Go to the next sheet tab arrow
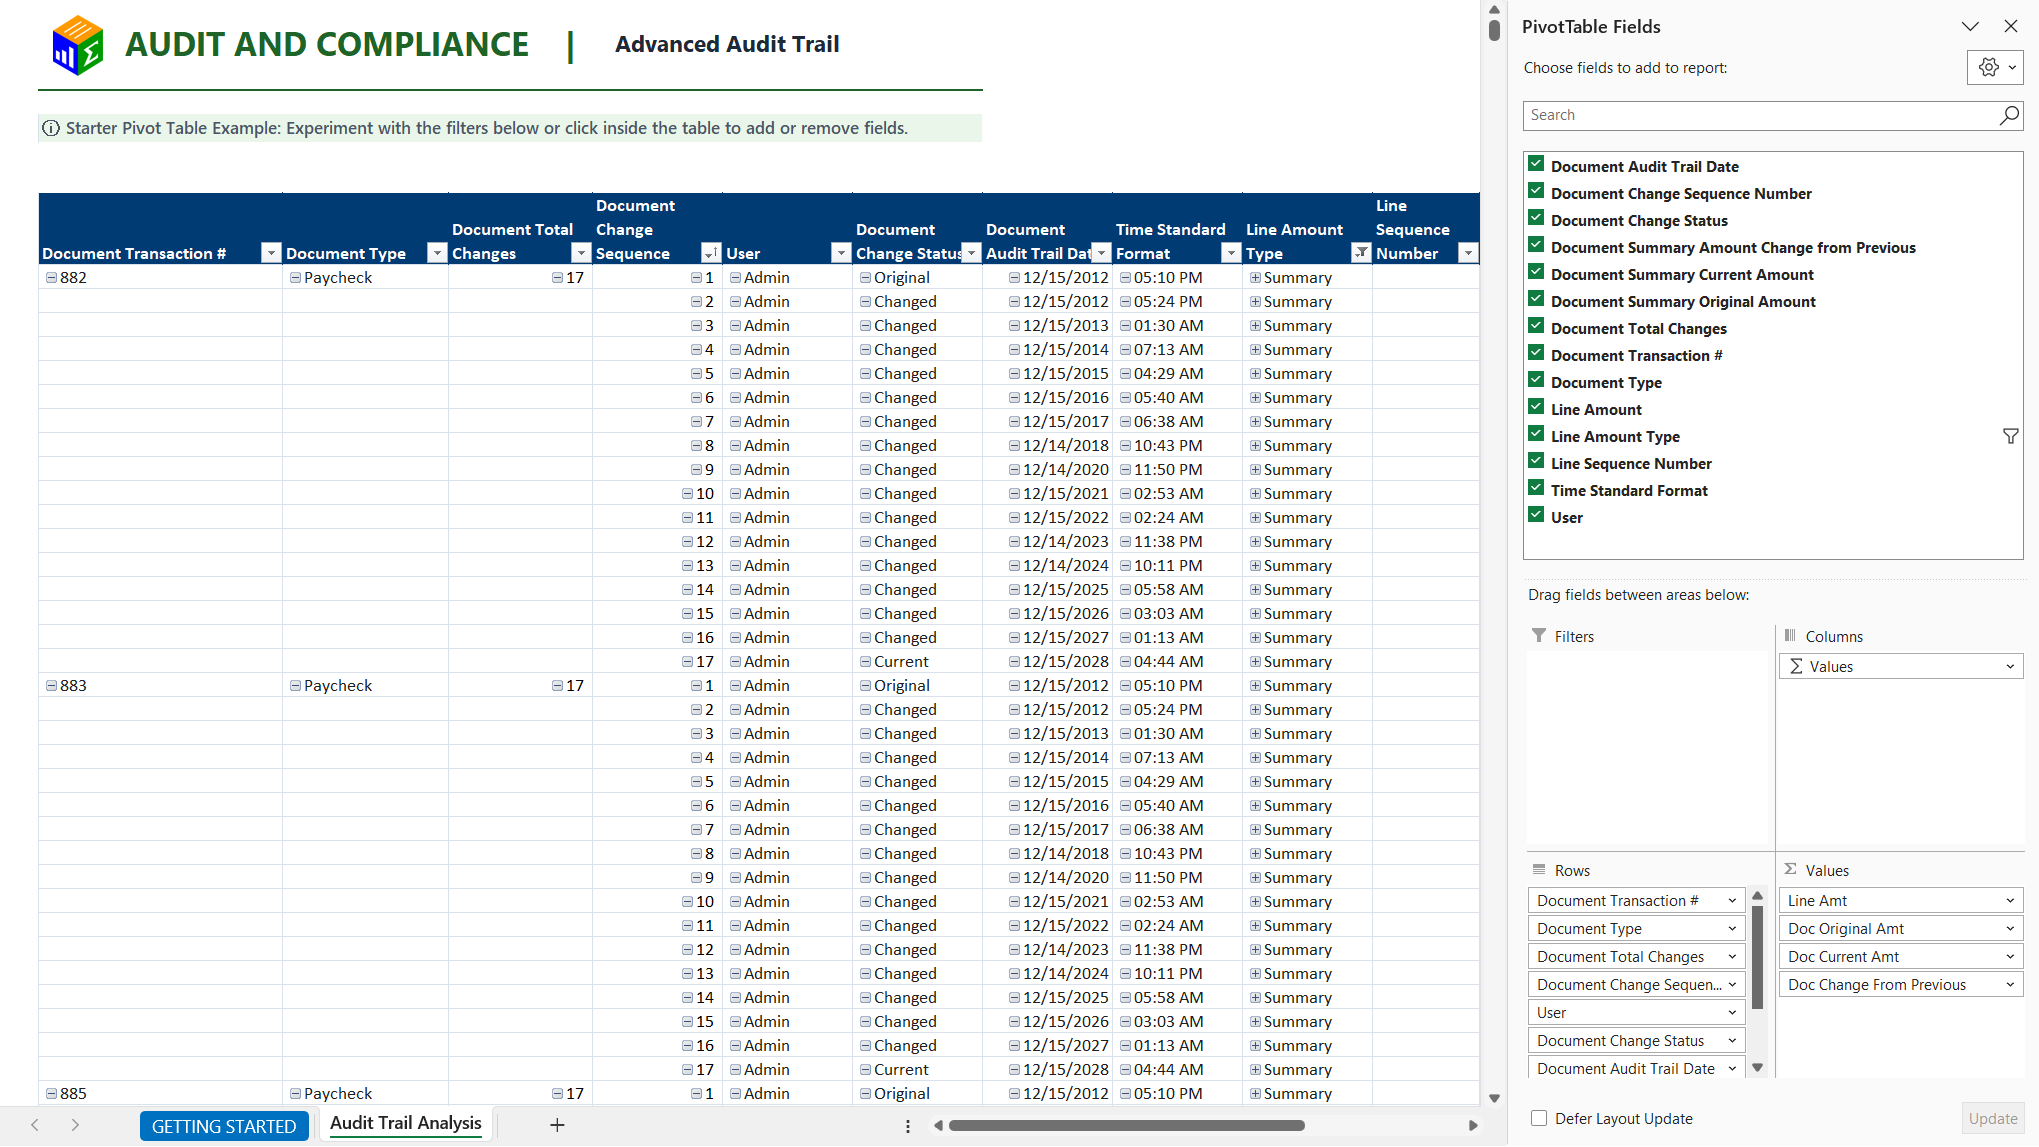The width and height of the screenshot is (2039, 1147). [x=75, y=1125]
